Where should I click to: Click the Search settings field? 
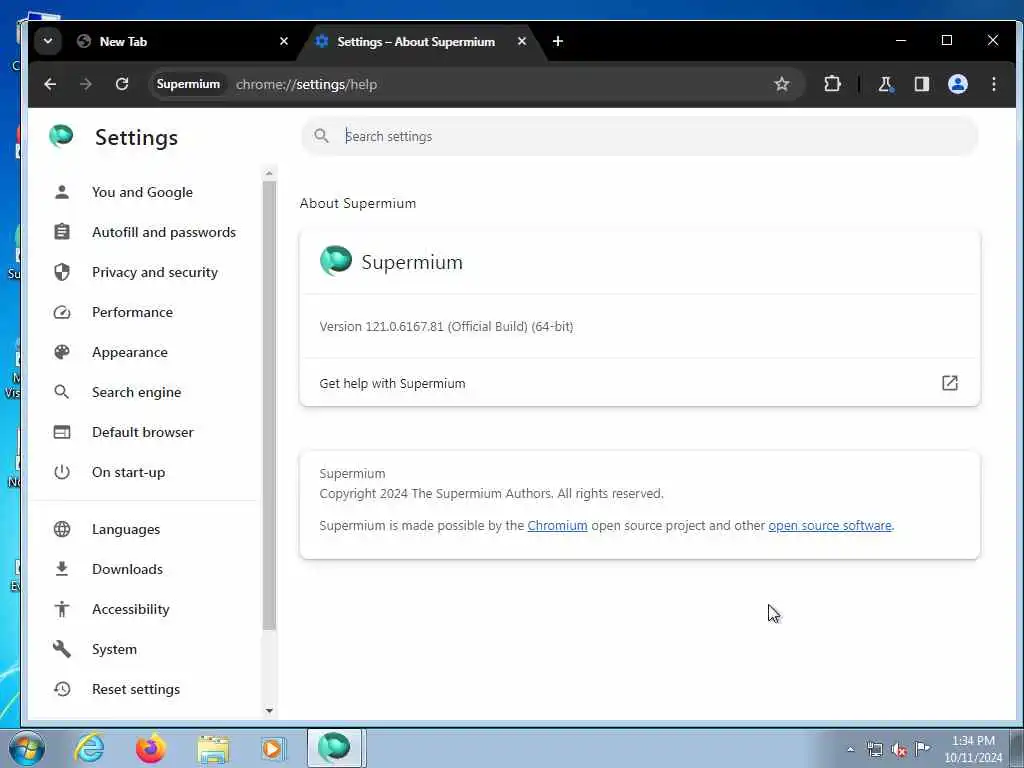(x=639, y=136)
